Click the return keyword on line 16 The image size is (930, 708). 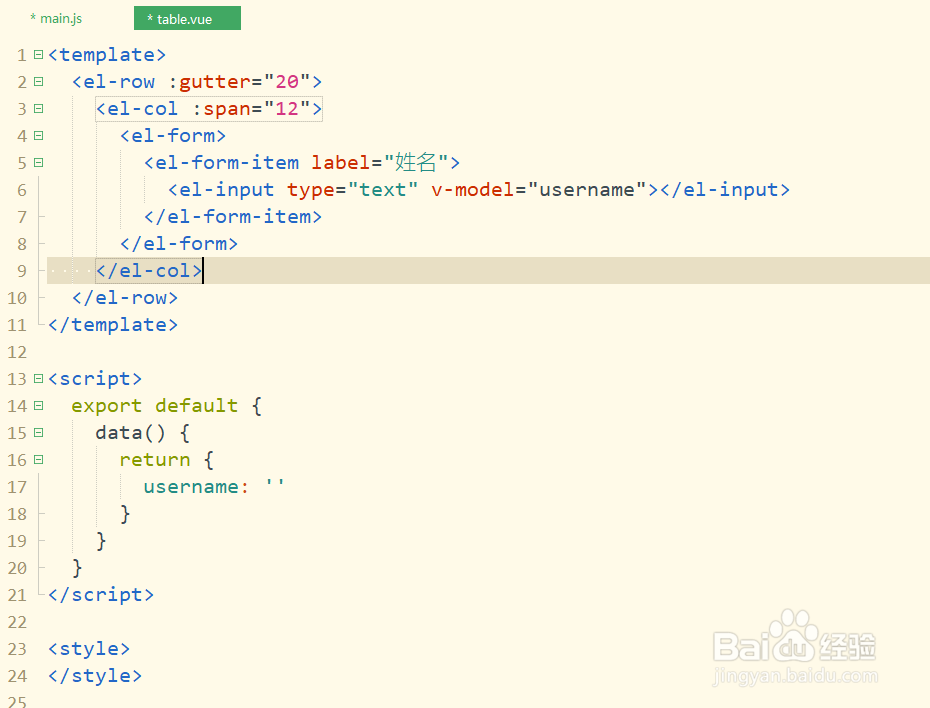pos(155,460)
